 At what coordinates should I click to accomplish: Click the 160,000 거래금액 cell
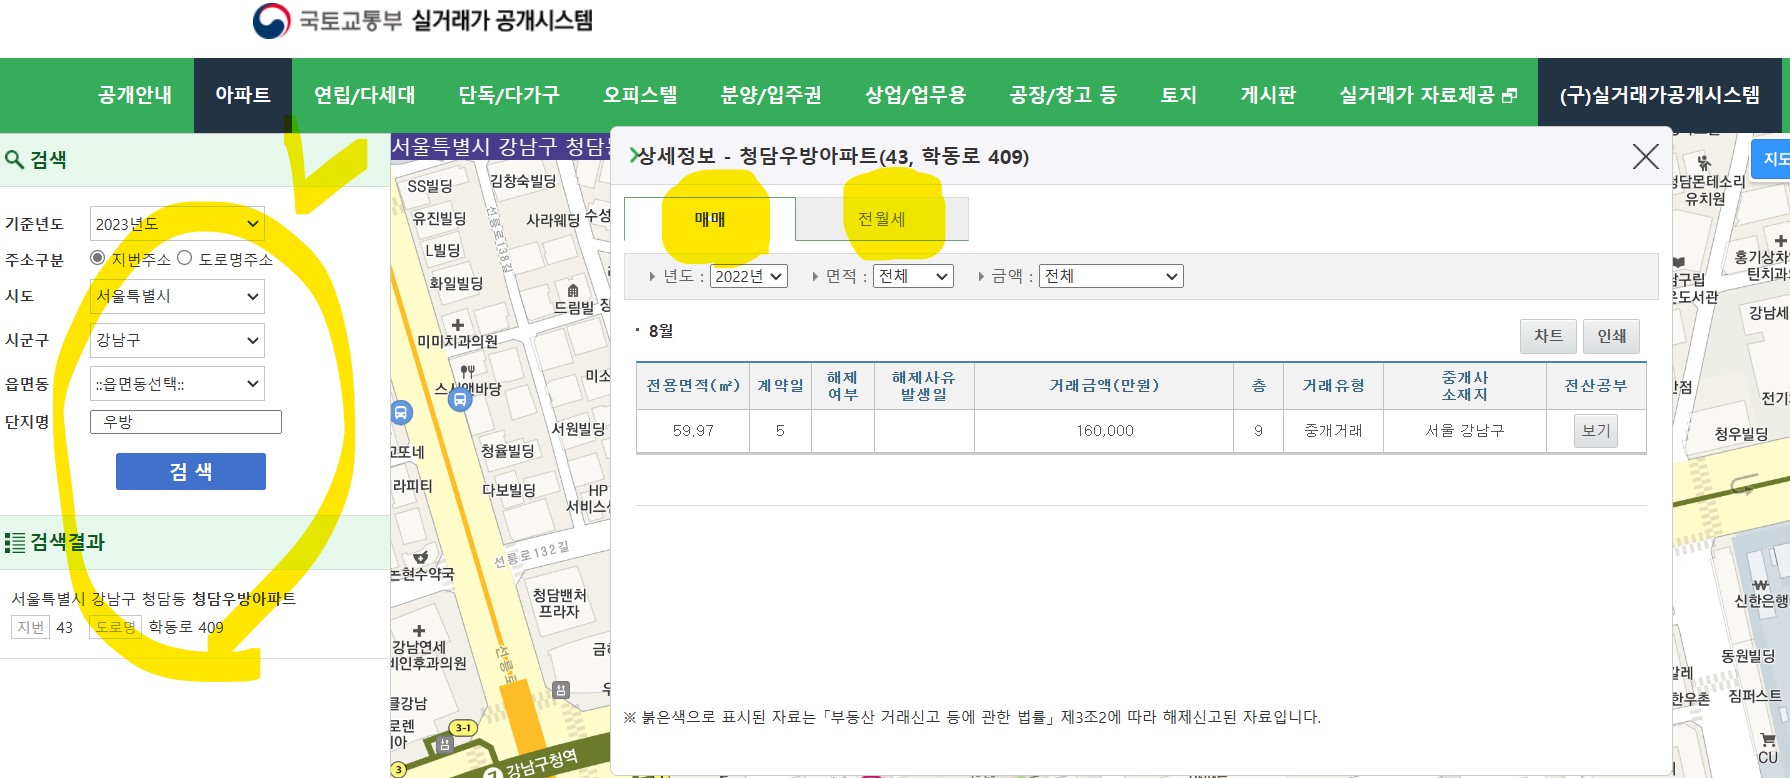coord(1104,431)
